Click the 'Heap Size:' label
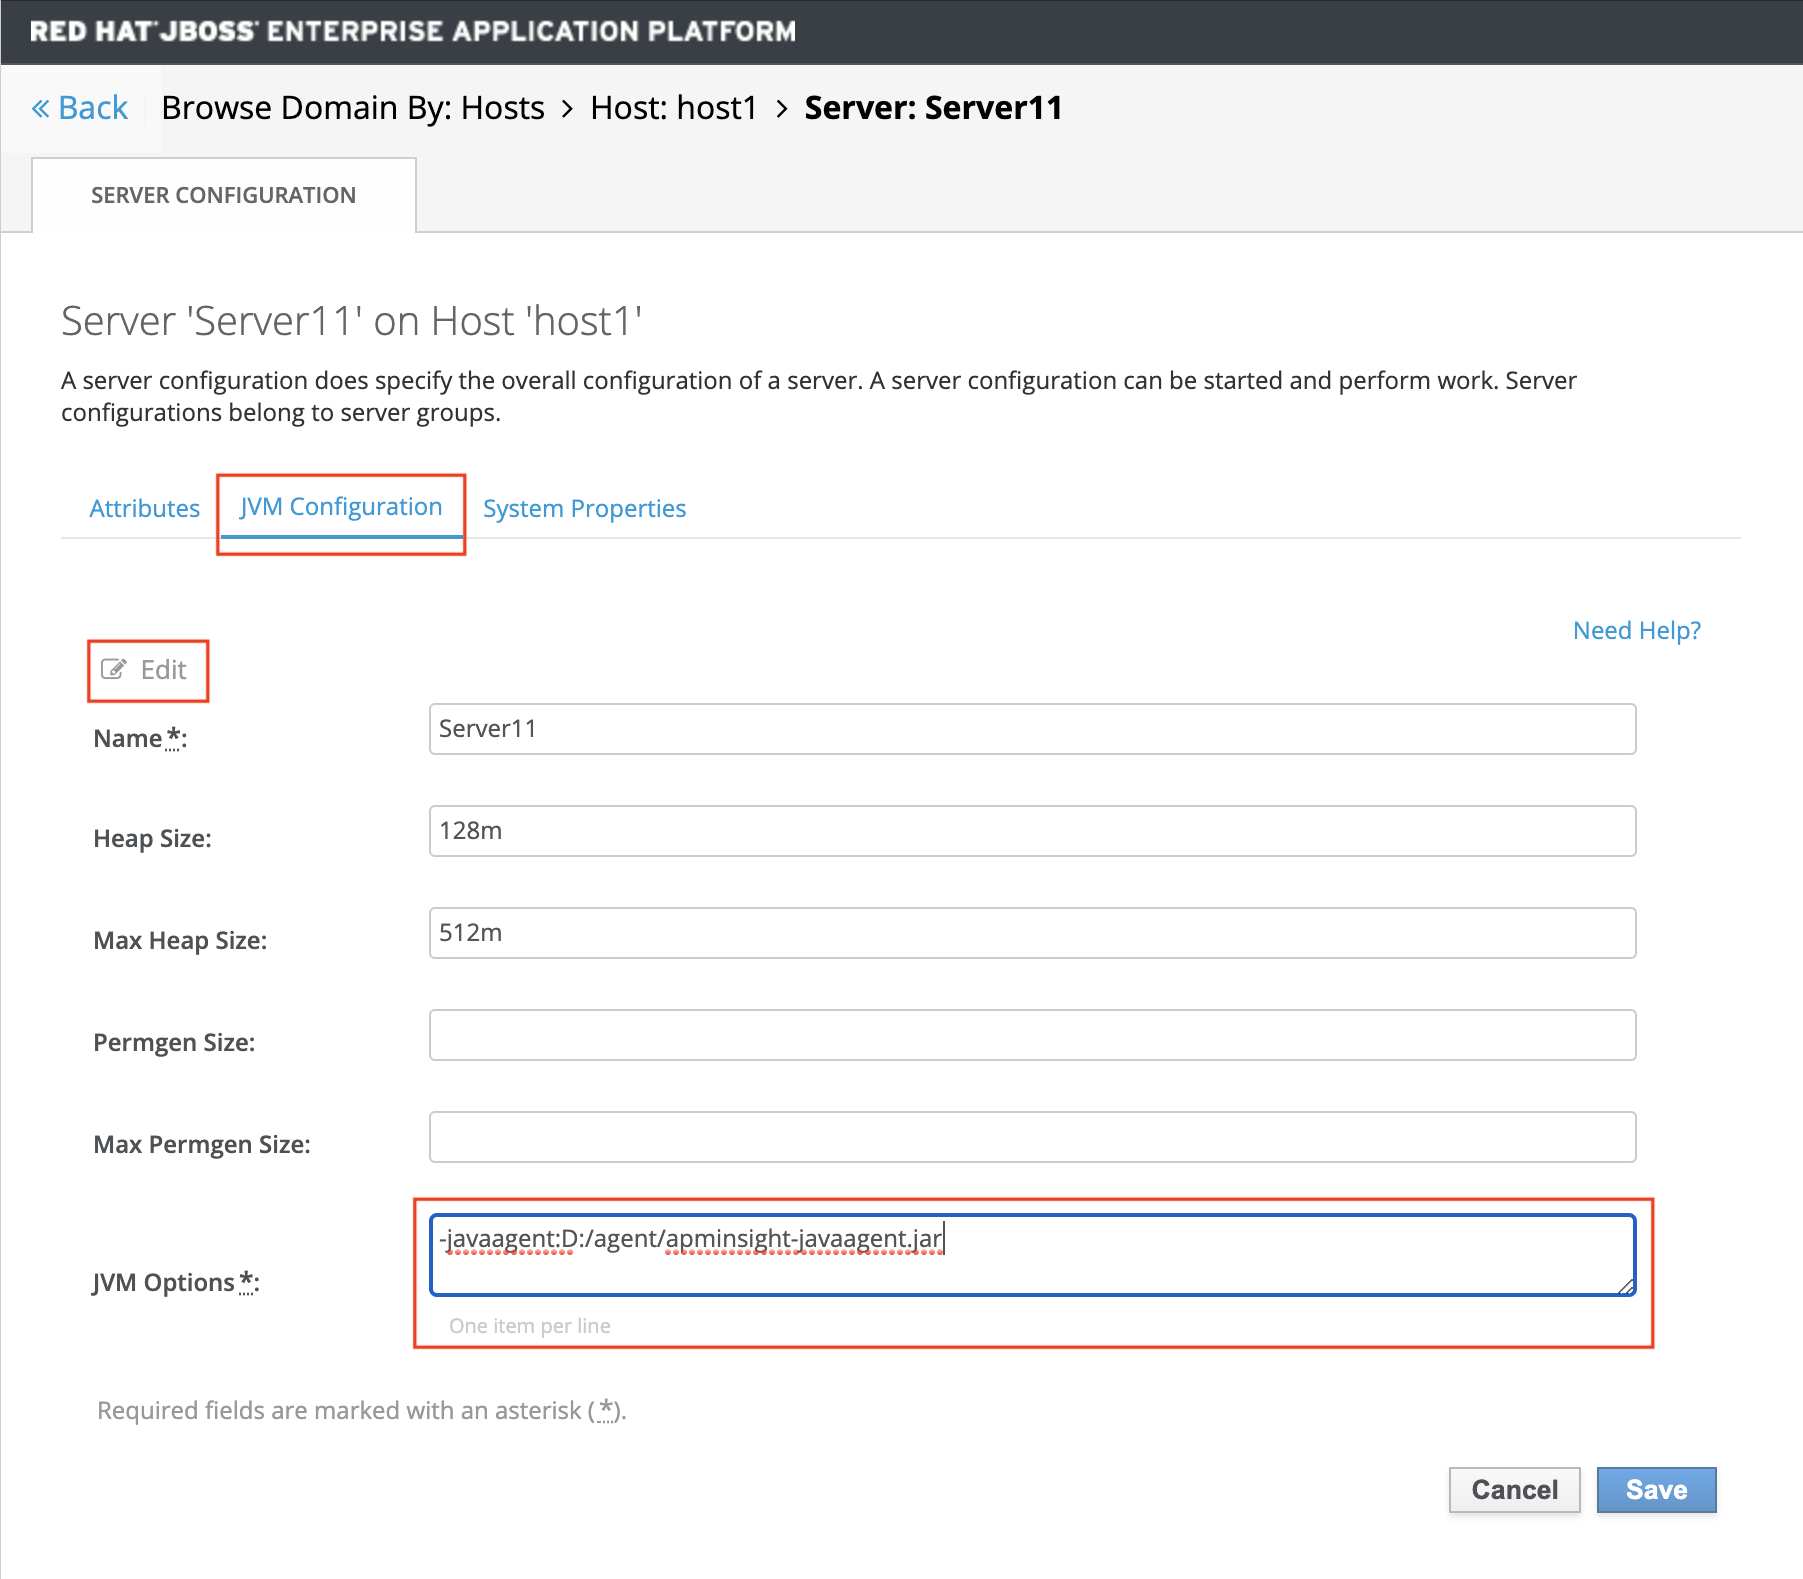1803x1579 pixels. tap(152, 838)
